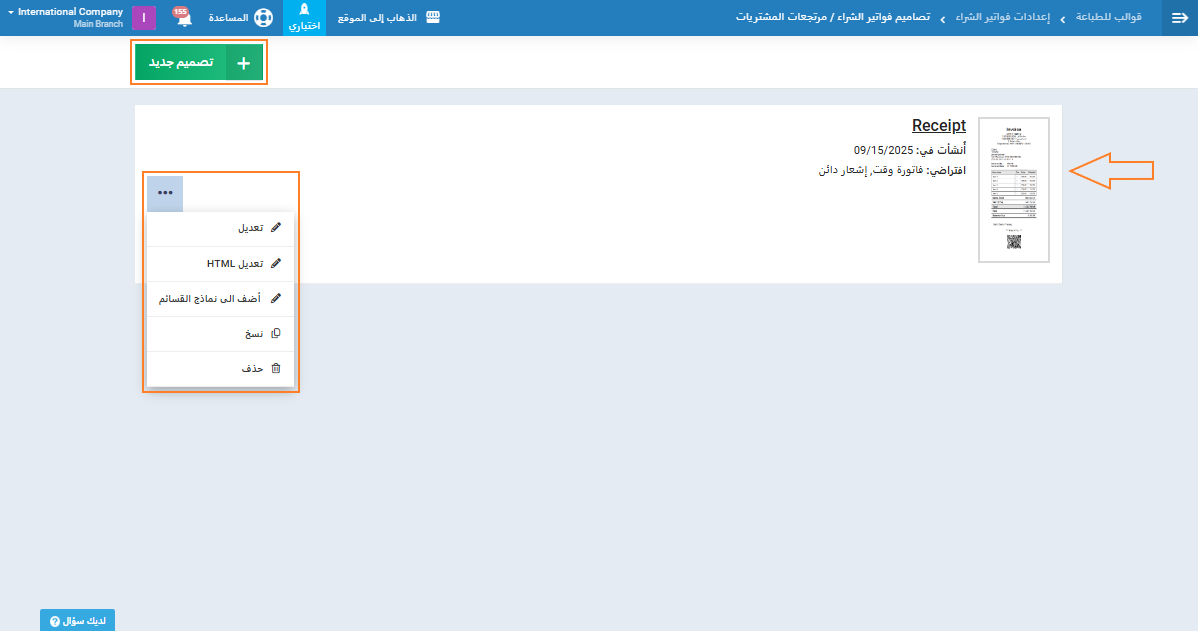This screenshot has width=1198, height=631.
Task: Click the trash icon next to حذف
Action: coord(276,369)
